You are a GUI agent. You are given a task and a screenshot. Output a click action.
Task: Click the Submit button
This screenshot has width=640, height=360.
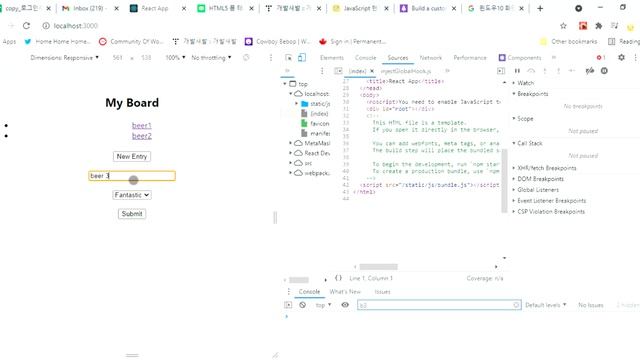pyautogui.click(x=132, y=213)
